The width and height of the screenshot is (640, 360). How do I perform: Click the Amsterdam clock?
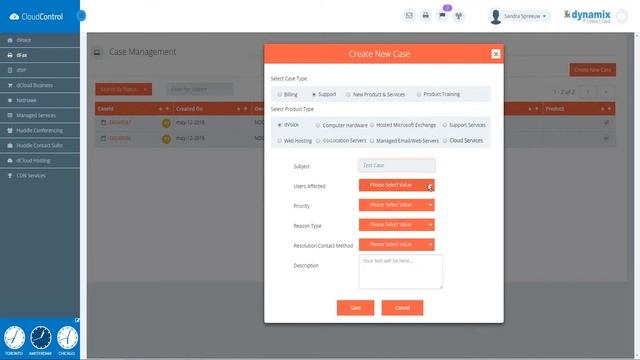40,338
